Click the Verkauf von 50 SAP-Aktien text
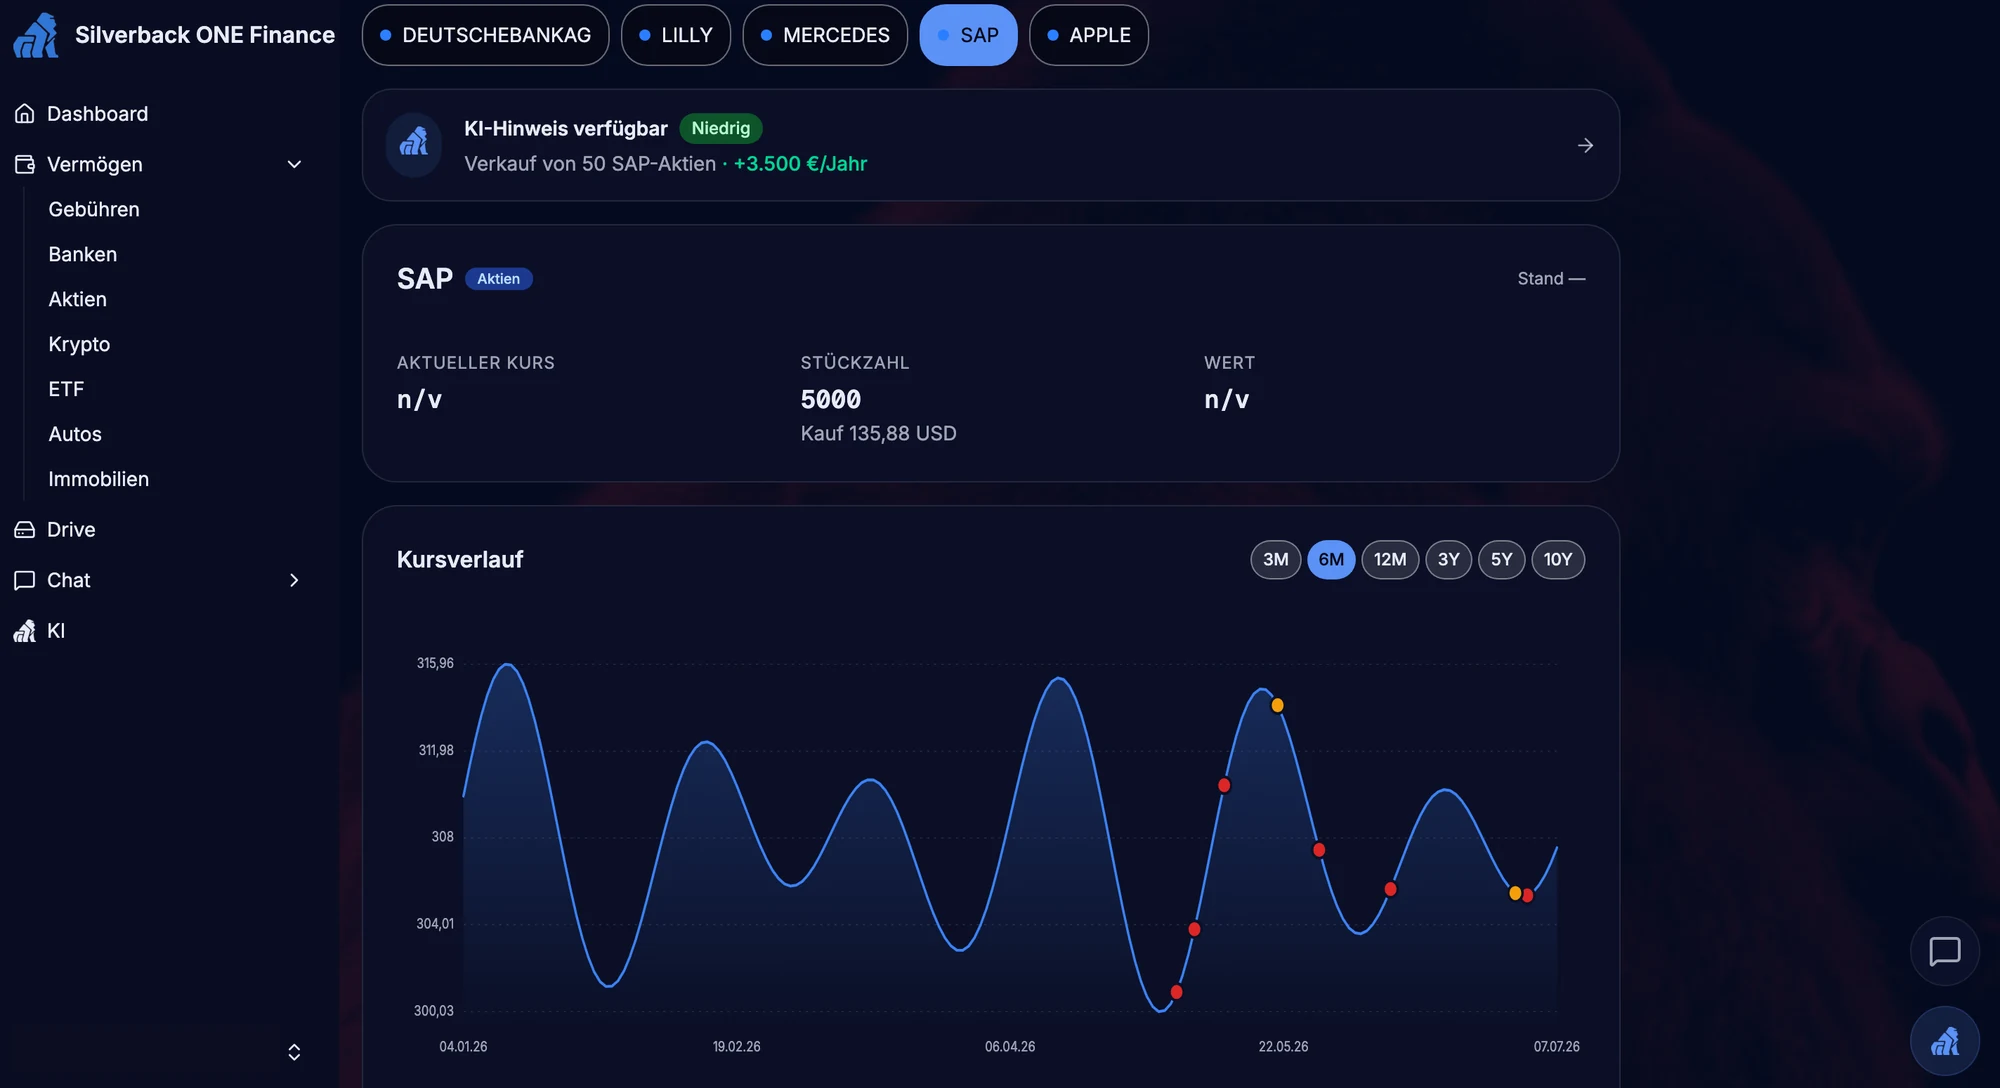Image resolution: width=2000 pixels, height=1088 pixels. [590, 164]
